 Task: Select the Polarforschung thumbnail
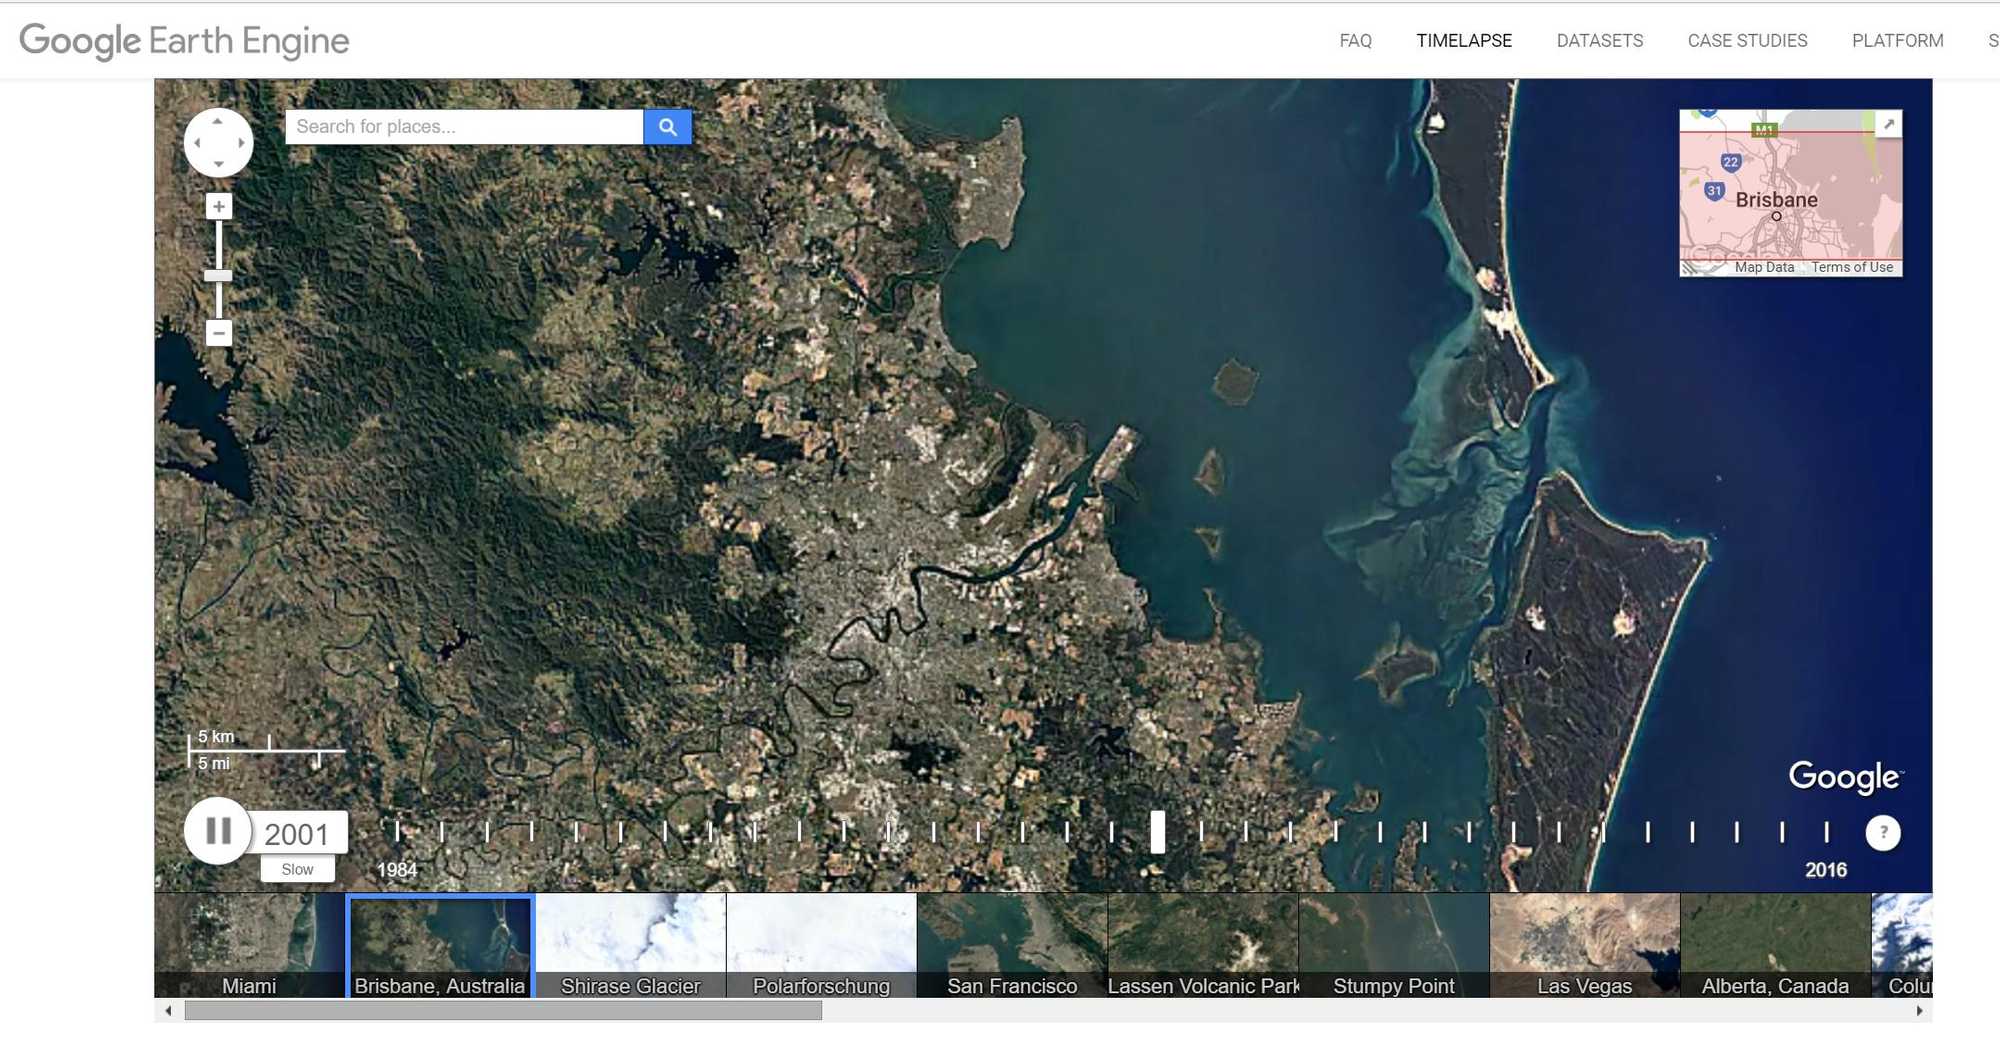pos(821,945)
